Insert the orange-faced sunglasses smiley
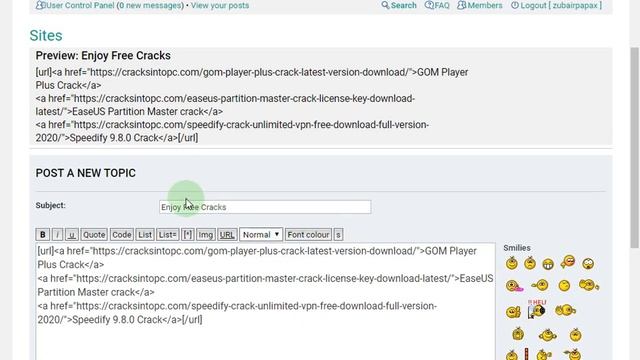This screenshot has width=640, height=360. (x=568, y=262)
